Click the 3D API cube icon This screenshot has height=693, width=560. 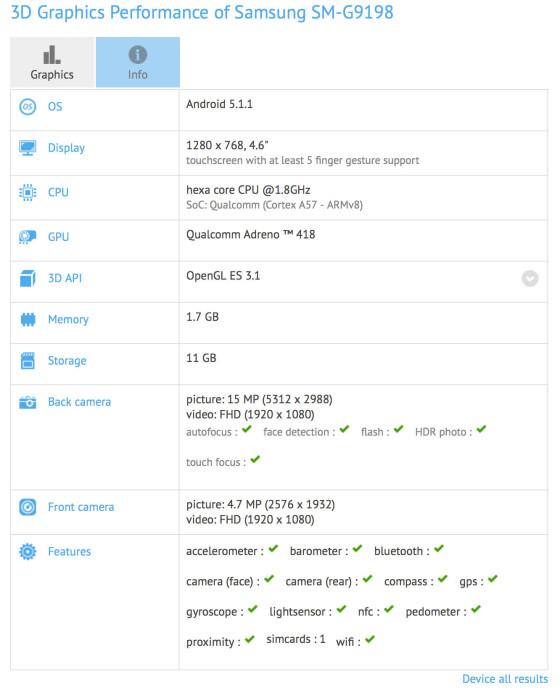[27, 278]
